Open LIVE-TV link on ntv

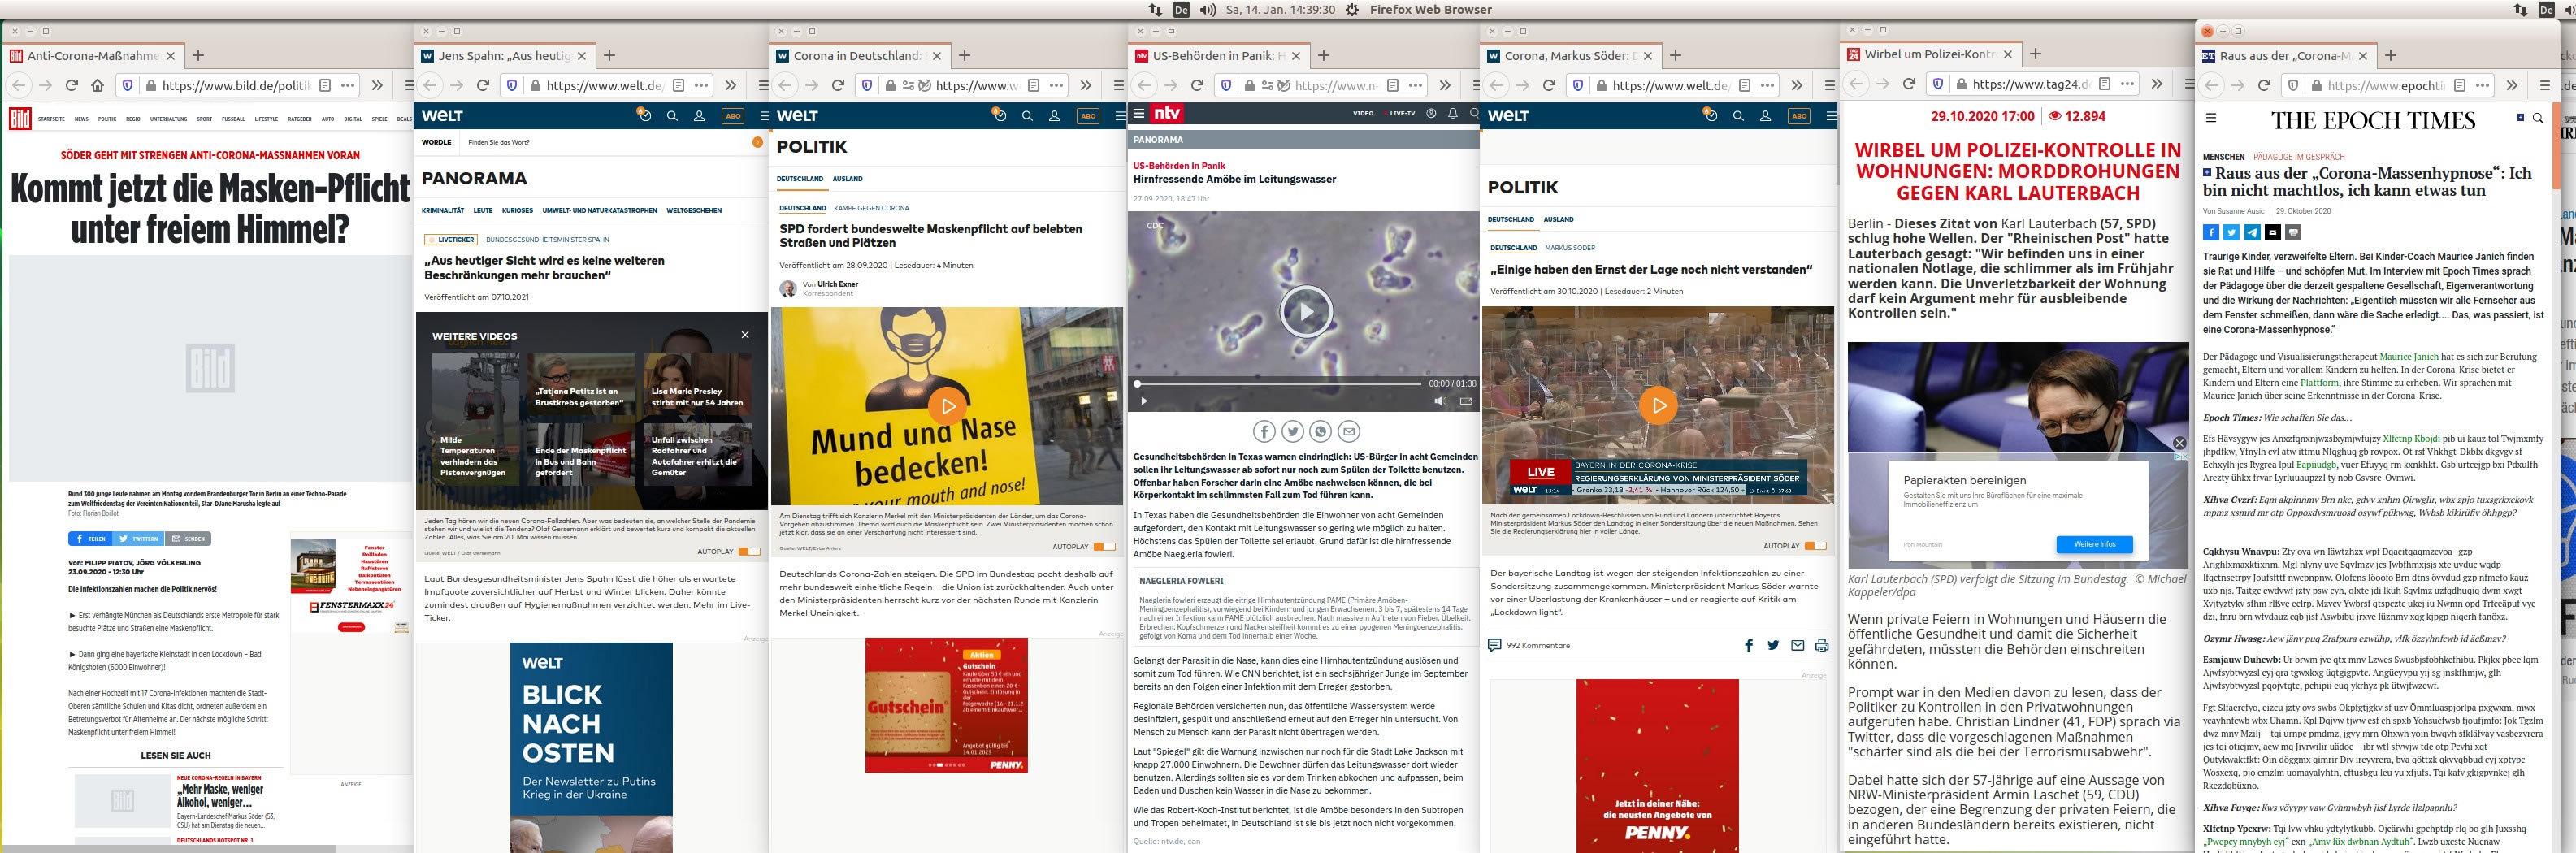[1402, 113]
